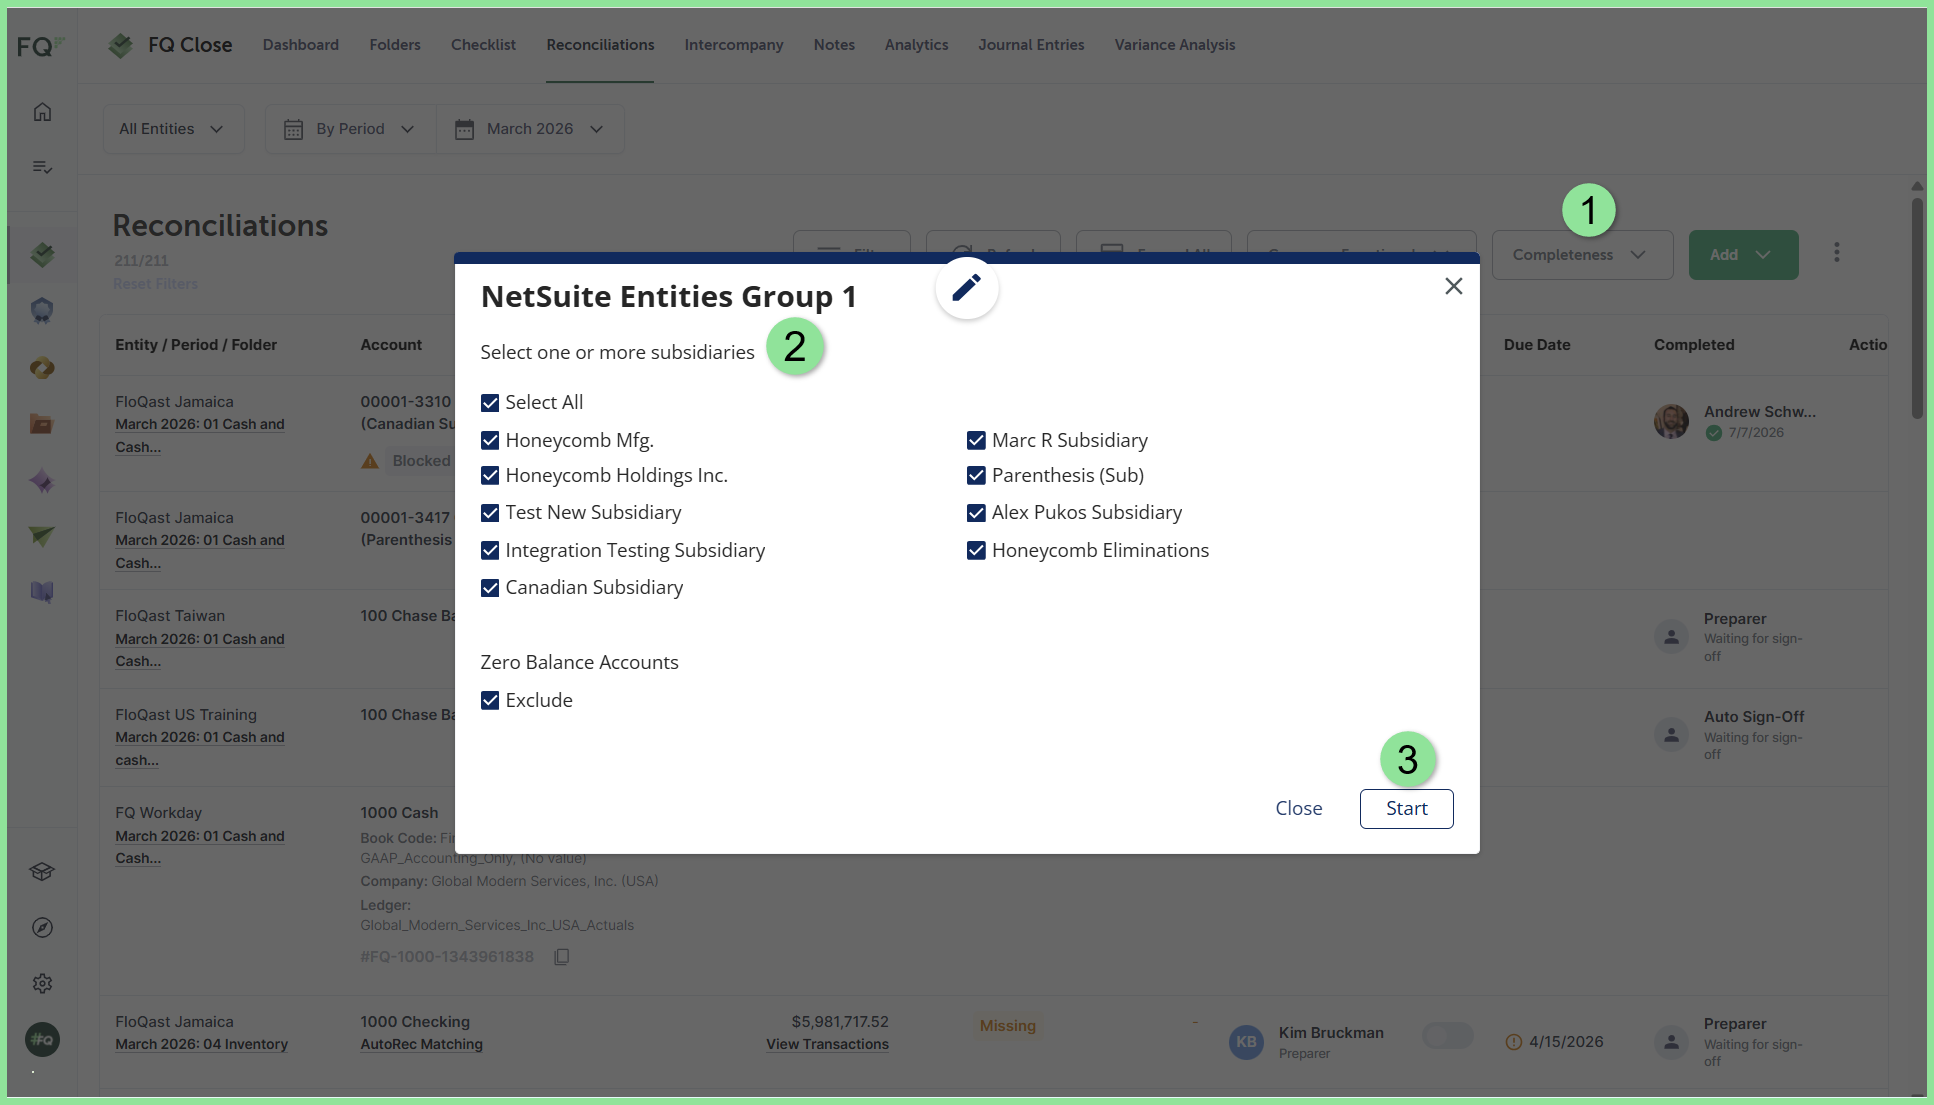Click the KB avatar for Kim Bruckman
The width and height of the screenshot is (1934, 1105).
(1246, 1042)
